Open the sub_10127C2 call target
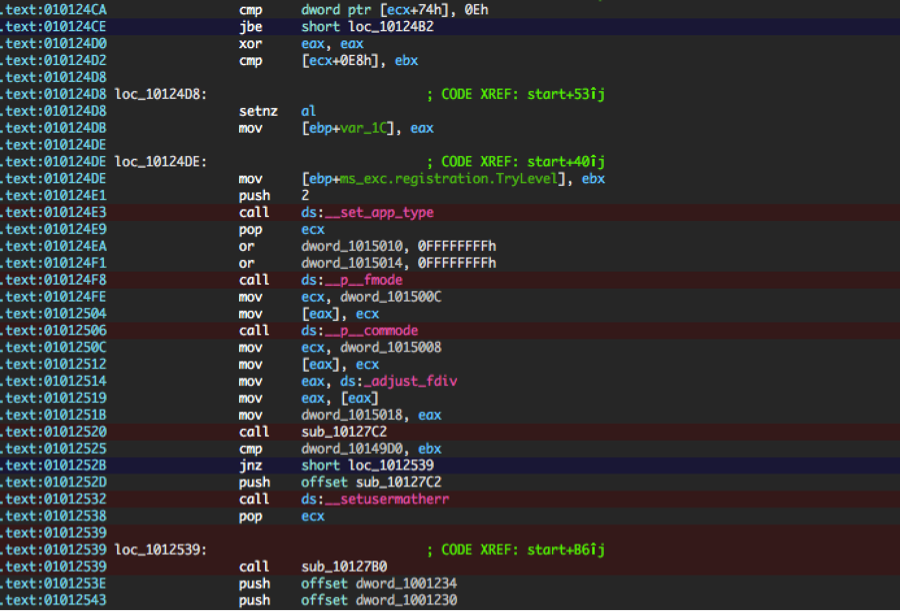 (344, 432)
